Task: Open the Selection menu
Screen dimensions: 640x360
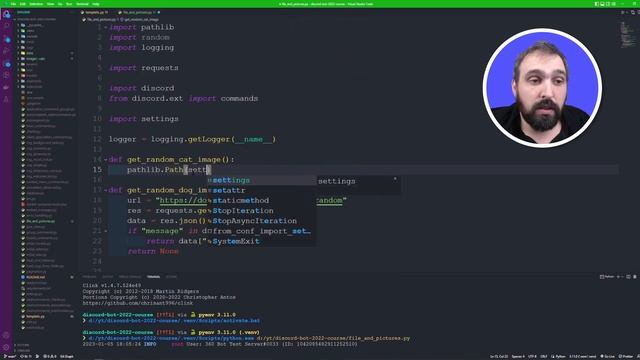Action: [x=36, y=4]
